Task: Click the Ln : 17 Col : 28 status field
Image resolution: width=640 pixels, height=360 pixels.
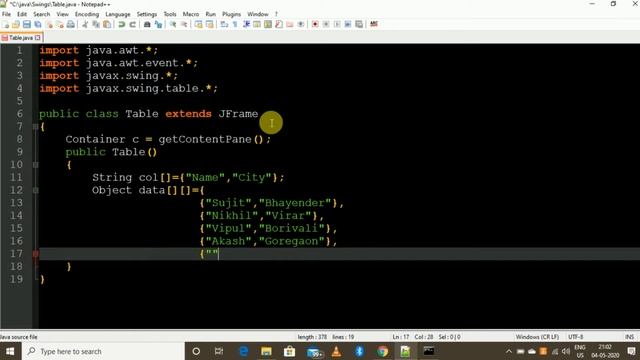Action: (x=413, y=337)
